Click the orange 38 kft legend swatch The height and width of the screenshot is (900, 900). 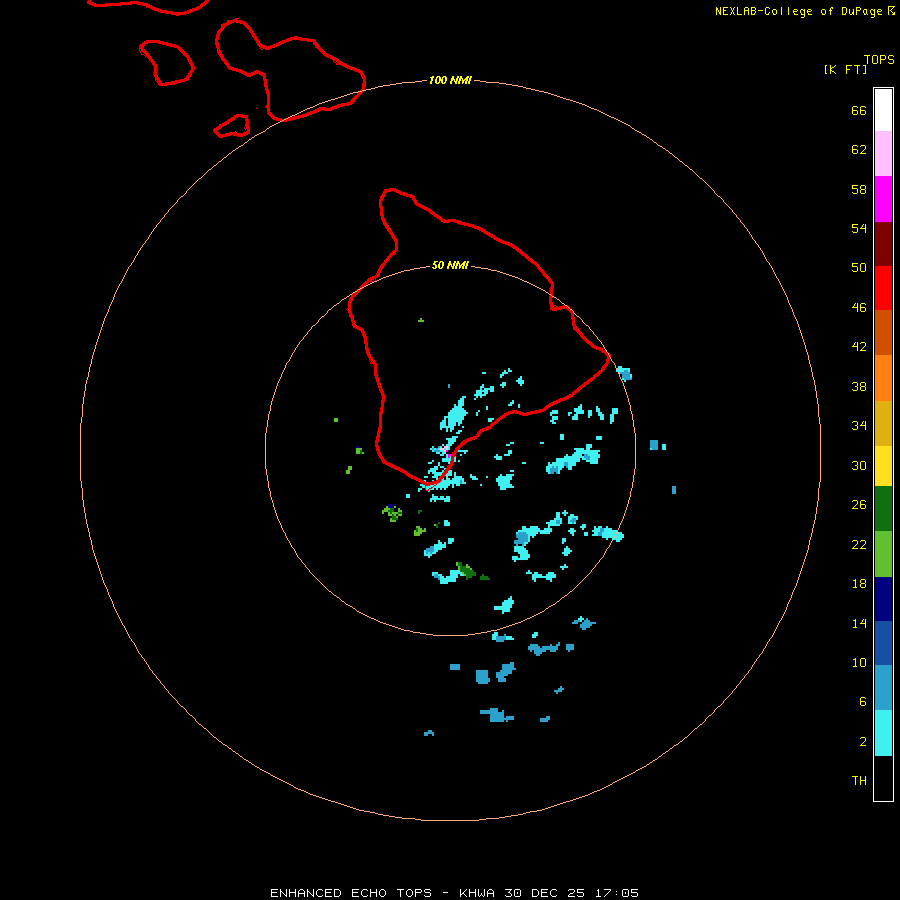click(x=883, y=378)
